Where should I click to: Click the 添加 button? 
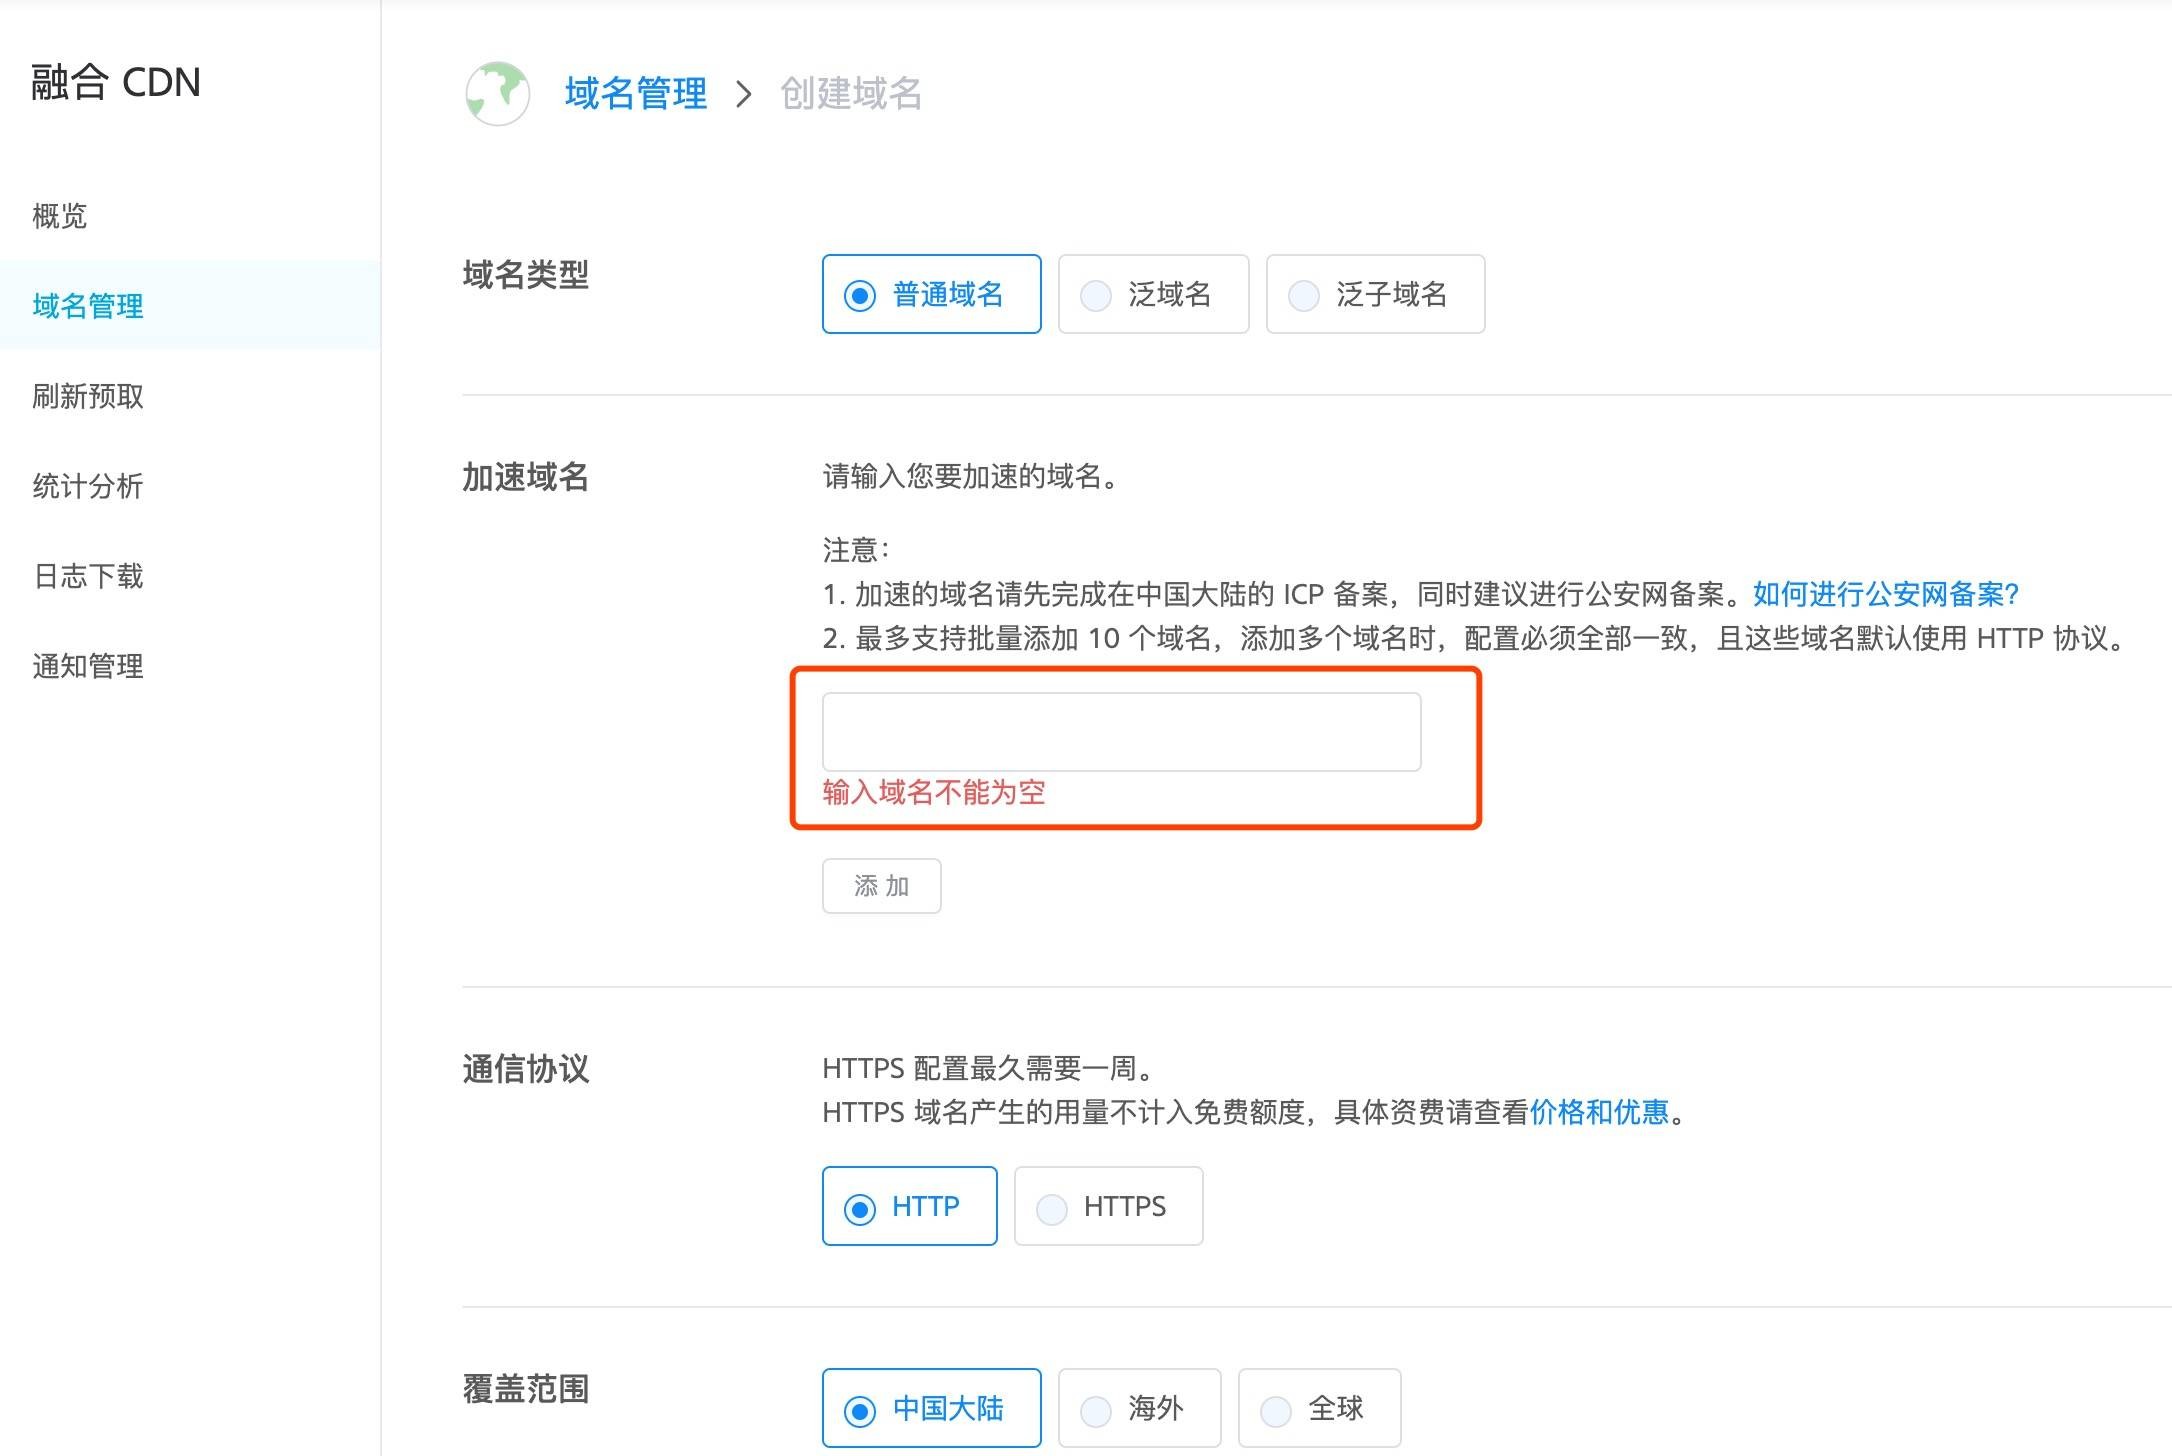tap(881, 886)
